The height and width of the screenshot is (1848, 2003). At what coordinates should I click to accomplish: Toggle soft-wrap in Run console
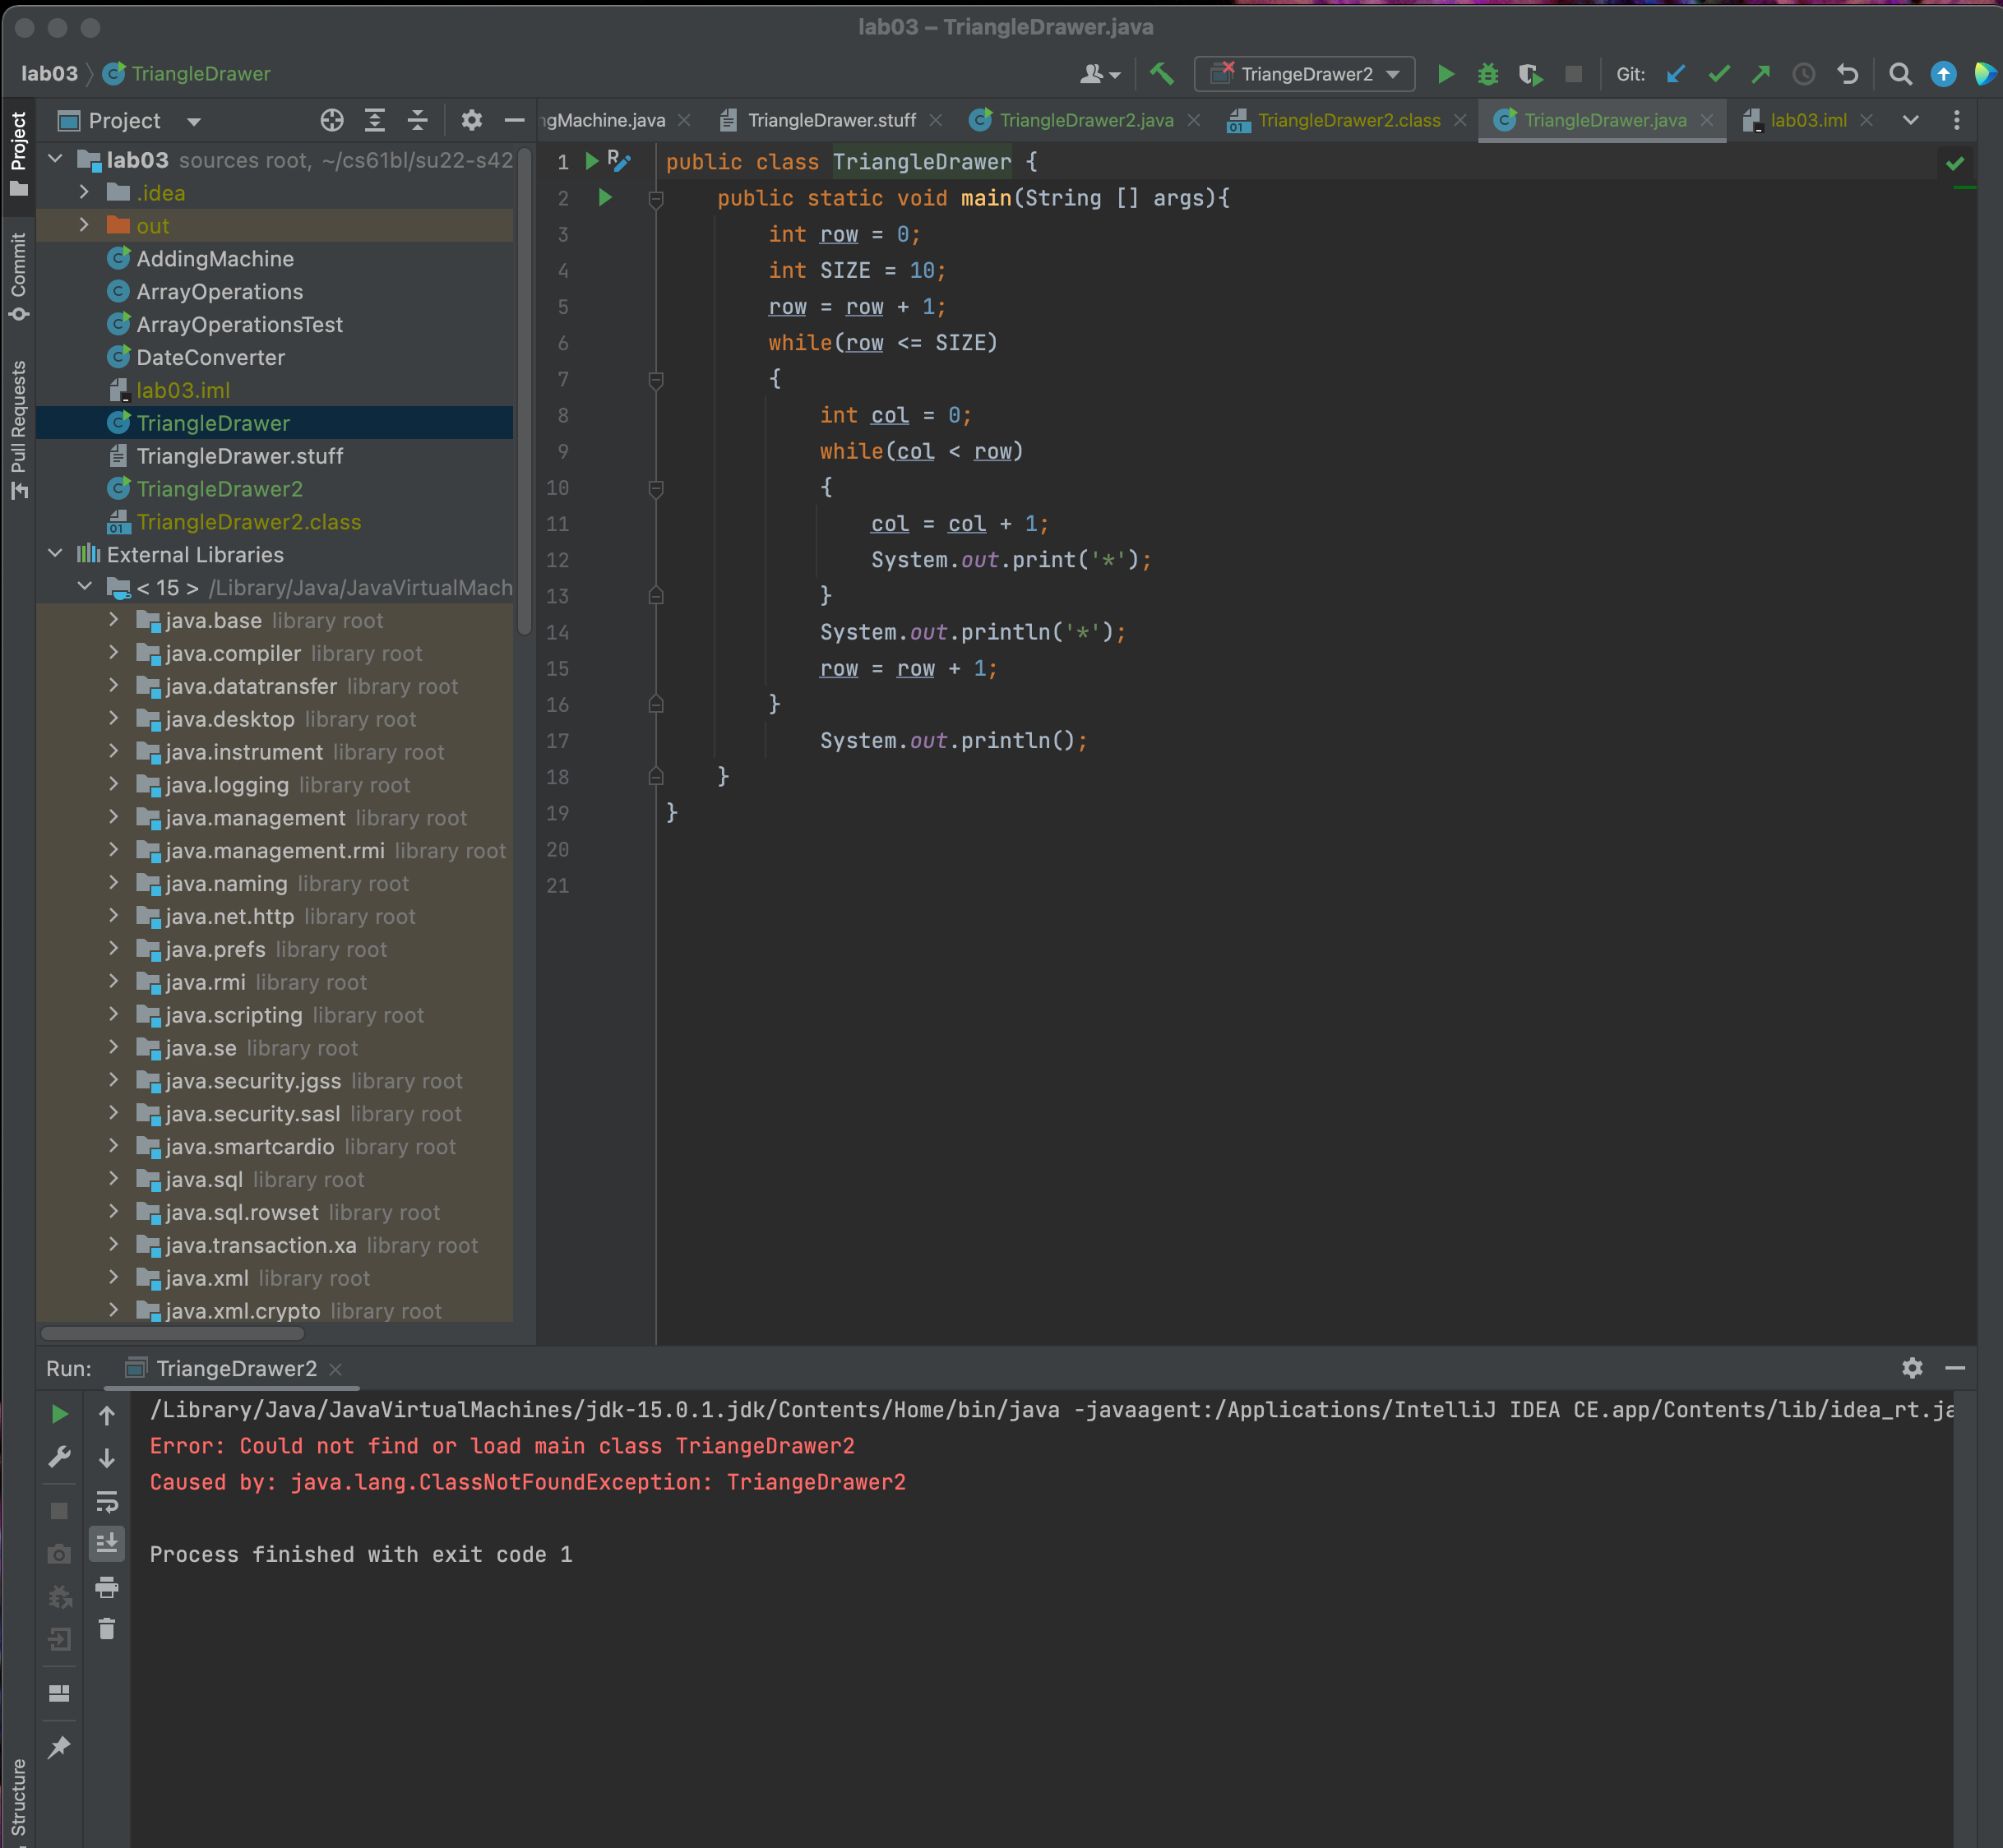click(x=107, y=1501)
